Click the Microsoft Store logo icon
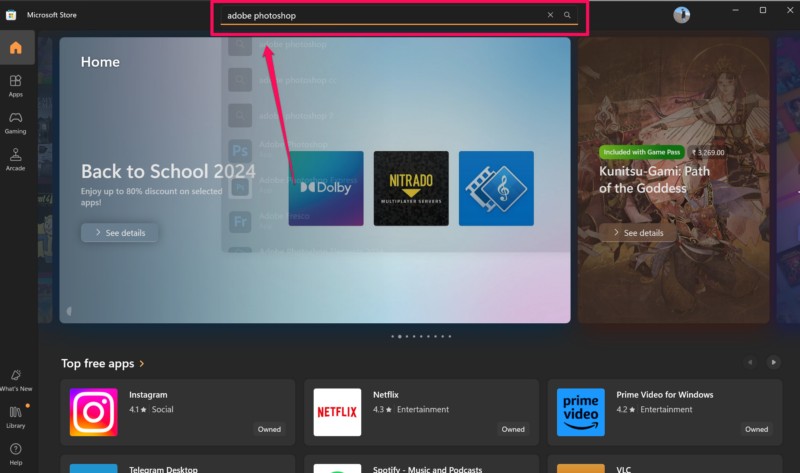Image resolution: width=800 pixels, height=473 pixels. point(11,15)
